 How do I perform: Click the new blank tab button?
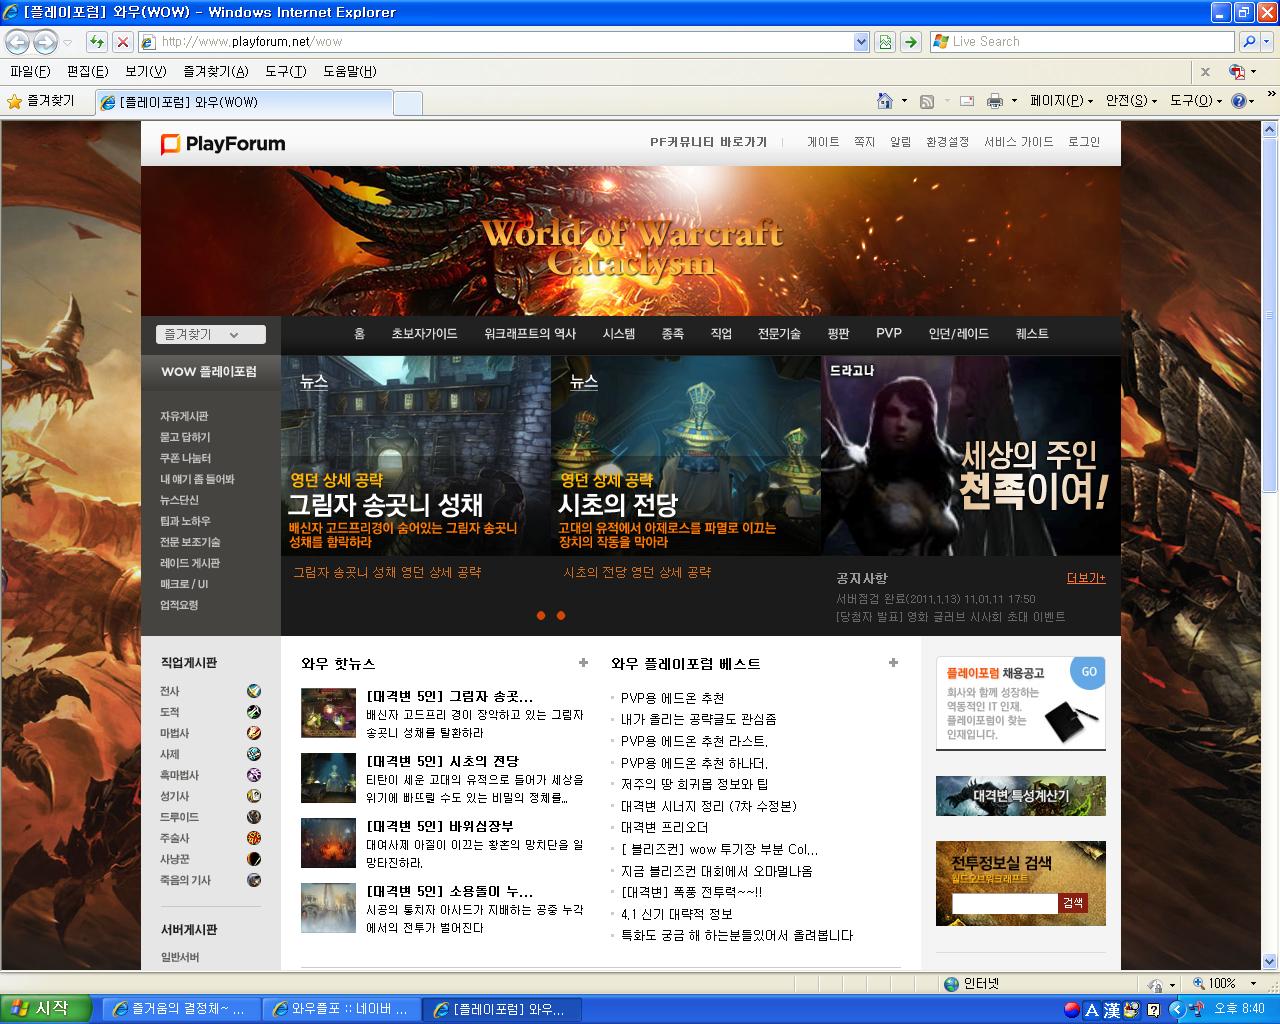click(408, 102)
